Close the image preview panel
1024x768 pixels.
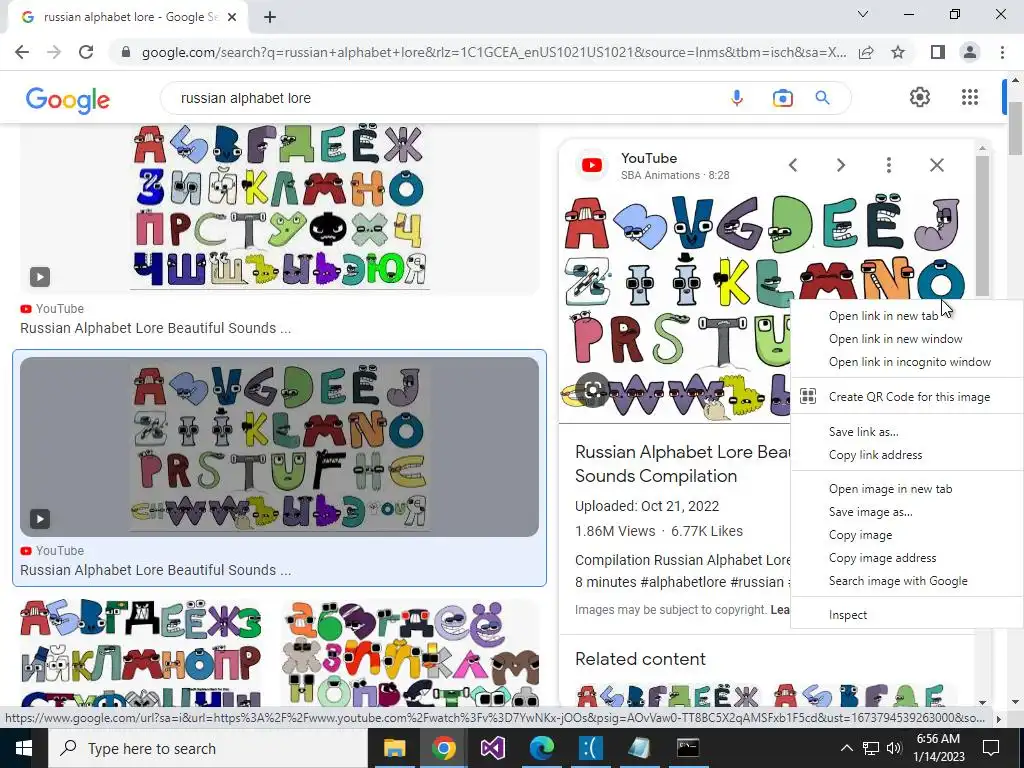[936, 165]
